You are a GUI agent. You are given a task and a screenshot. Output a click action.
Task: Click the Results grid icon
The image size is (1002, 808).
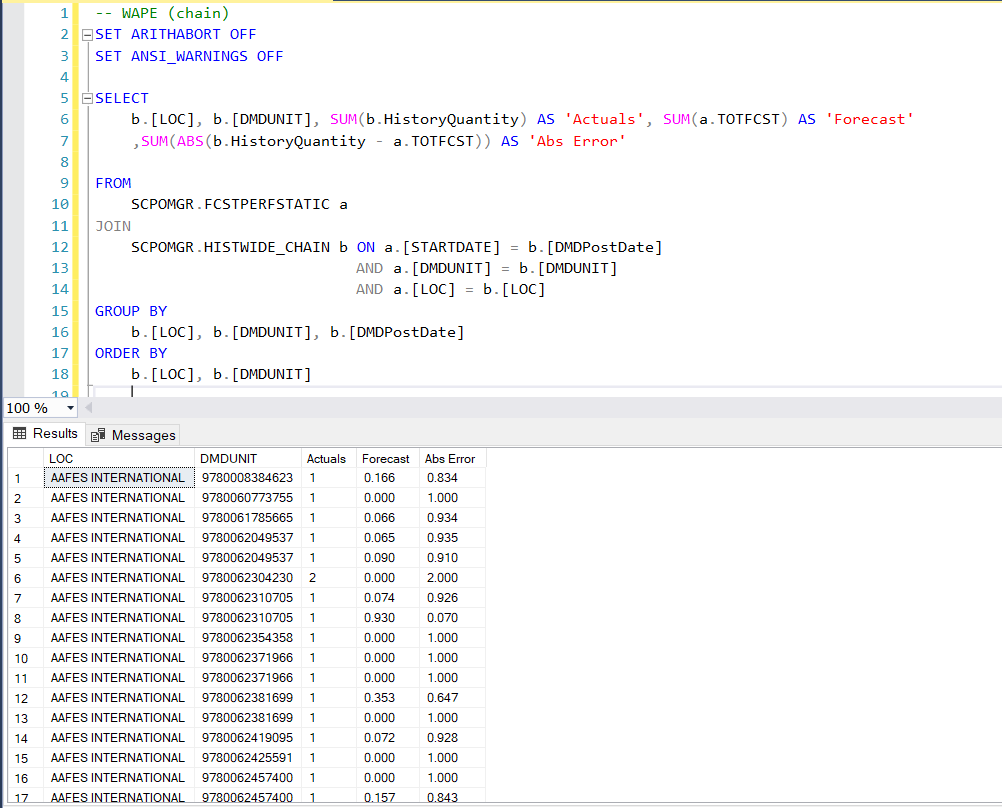(20, 433)
